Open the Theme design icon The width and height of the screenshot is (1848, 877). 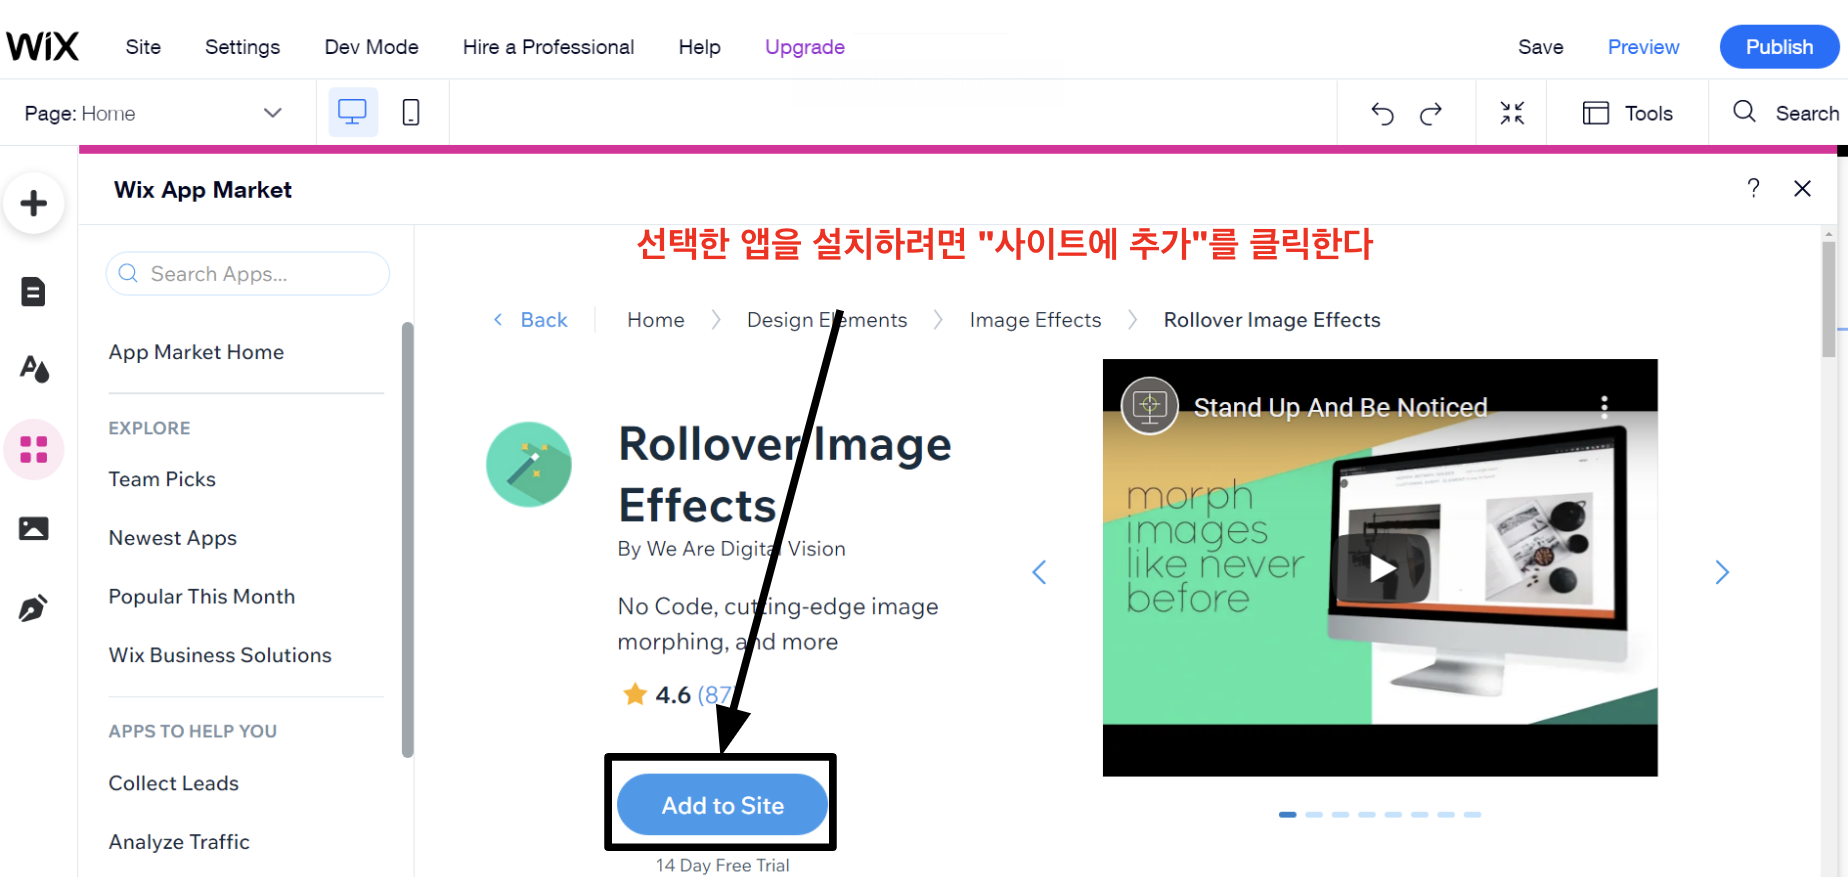point(34,369)
